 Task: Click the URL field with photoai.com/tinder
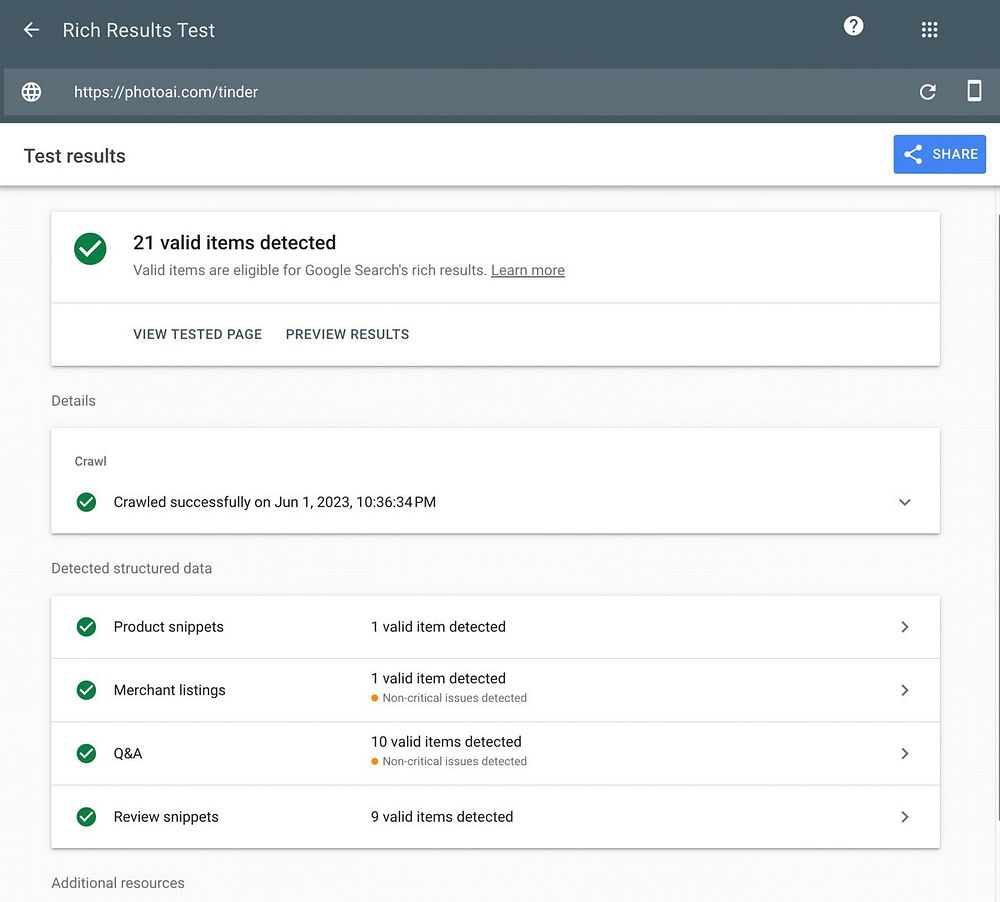pos(166,92)
